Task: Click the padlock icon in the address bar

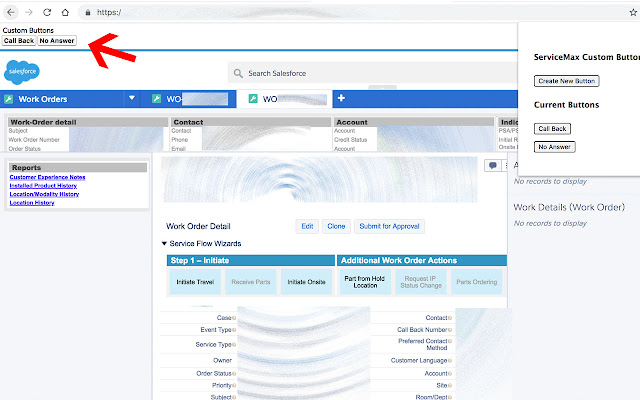Action: (x=88, y=13)
